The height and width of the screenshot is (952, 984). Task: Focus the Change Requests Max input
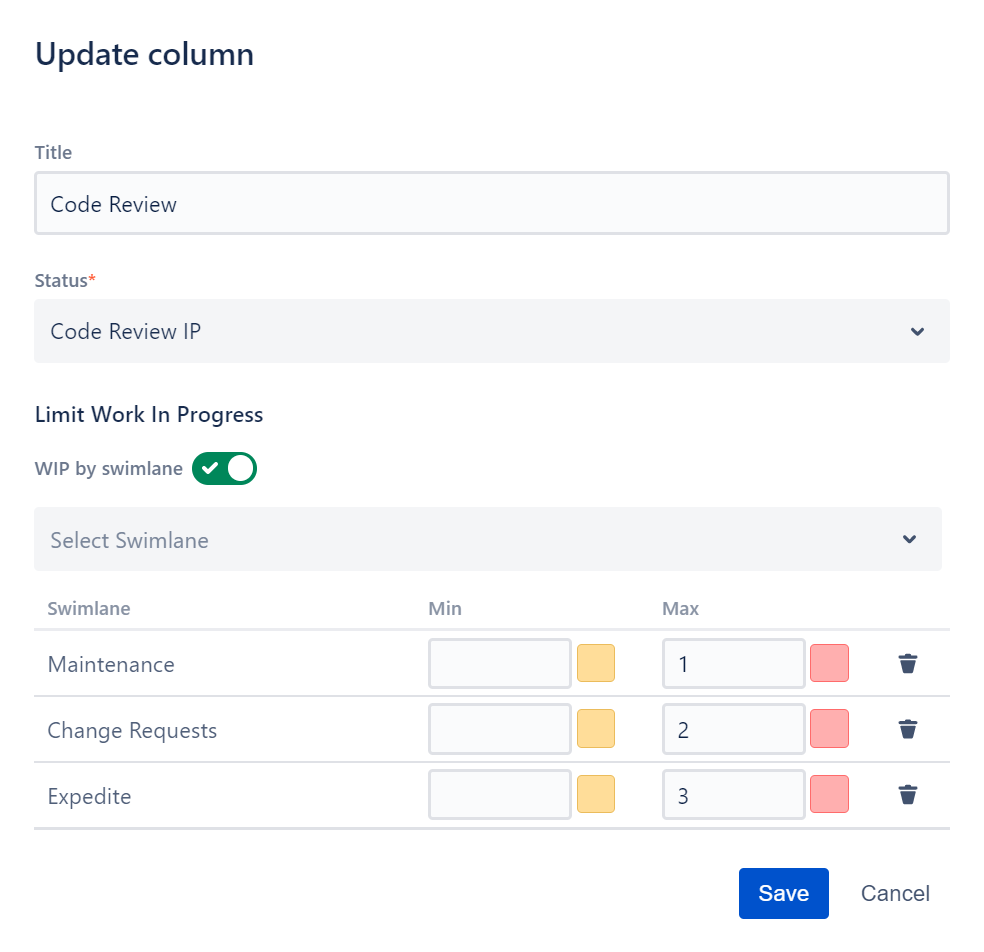click(x=734, y=729)
